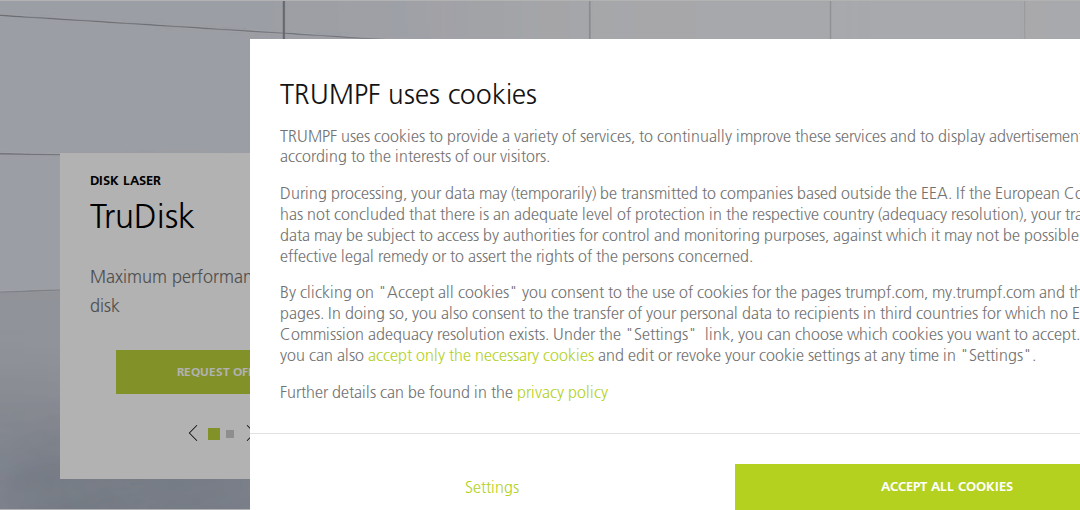Advance carousel with the right chevron arrow
This screenshot has width=1080, height=510.
click(x=248, y=434)
